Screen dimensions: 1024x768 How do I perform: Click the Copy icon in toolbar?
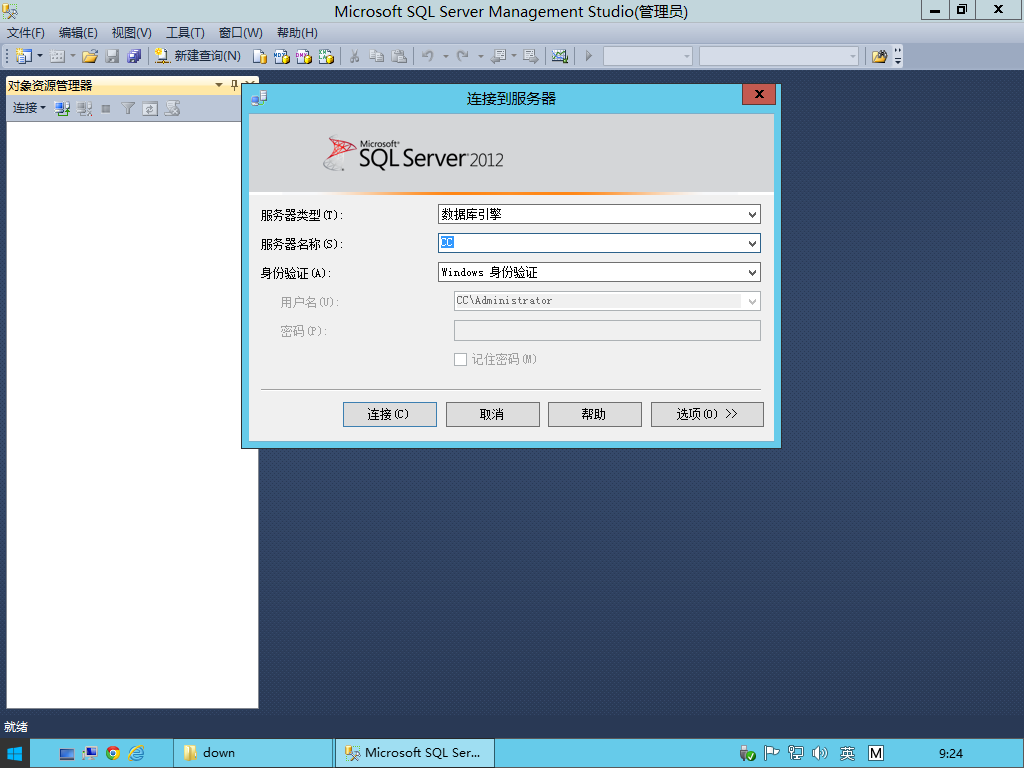pos(377,56)
